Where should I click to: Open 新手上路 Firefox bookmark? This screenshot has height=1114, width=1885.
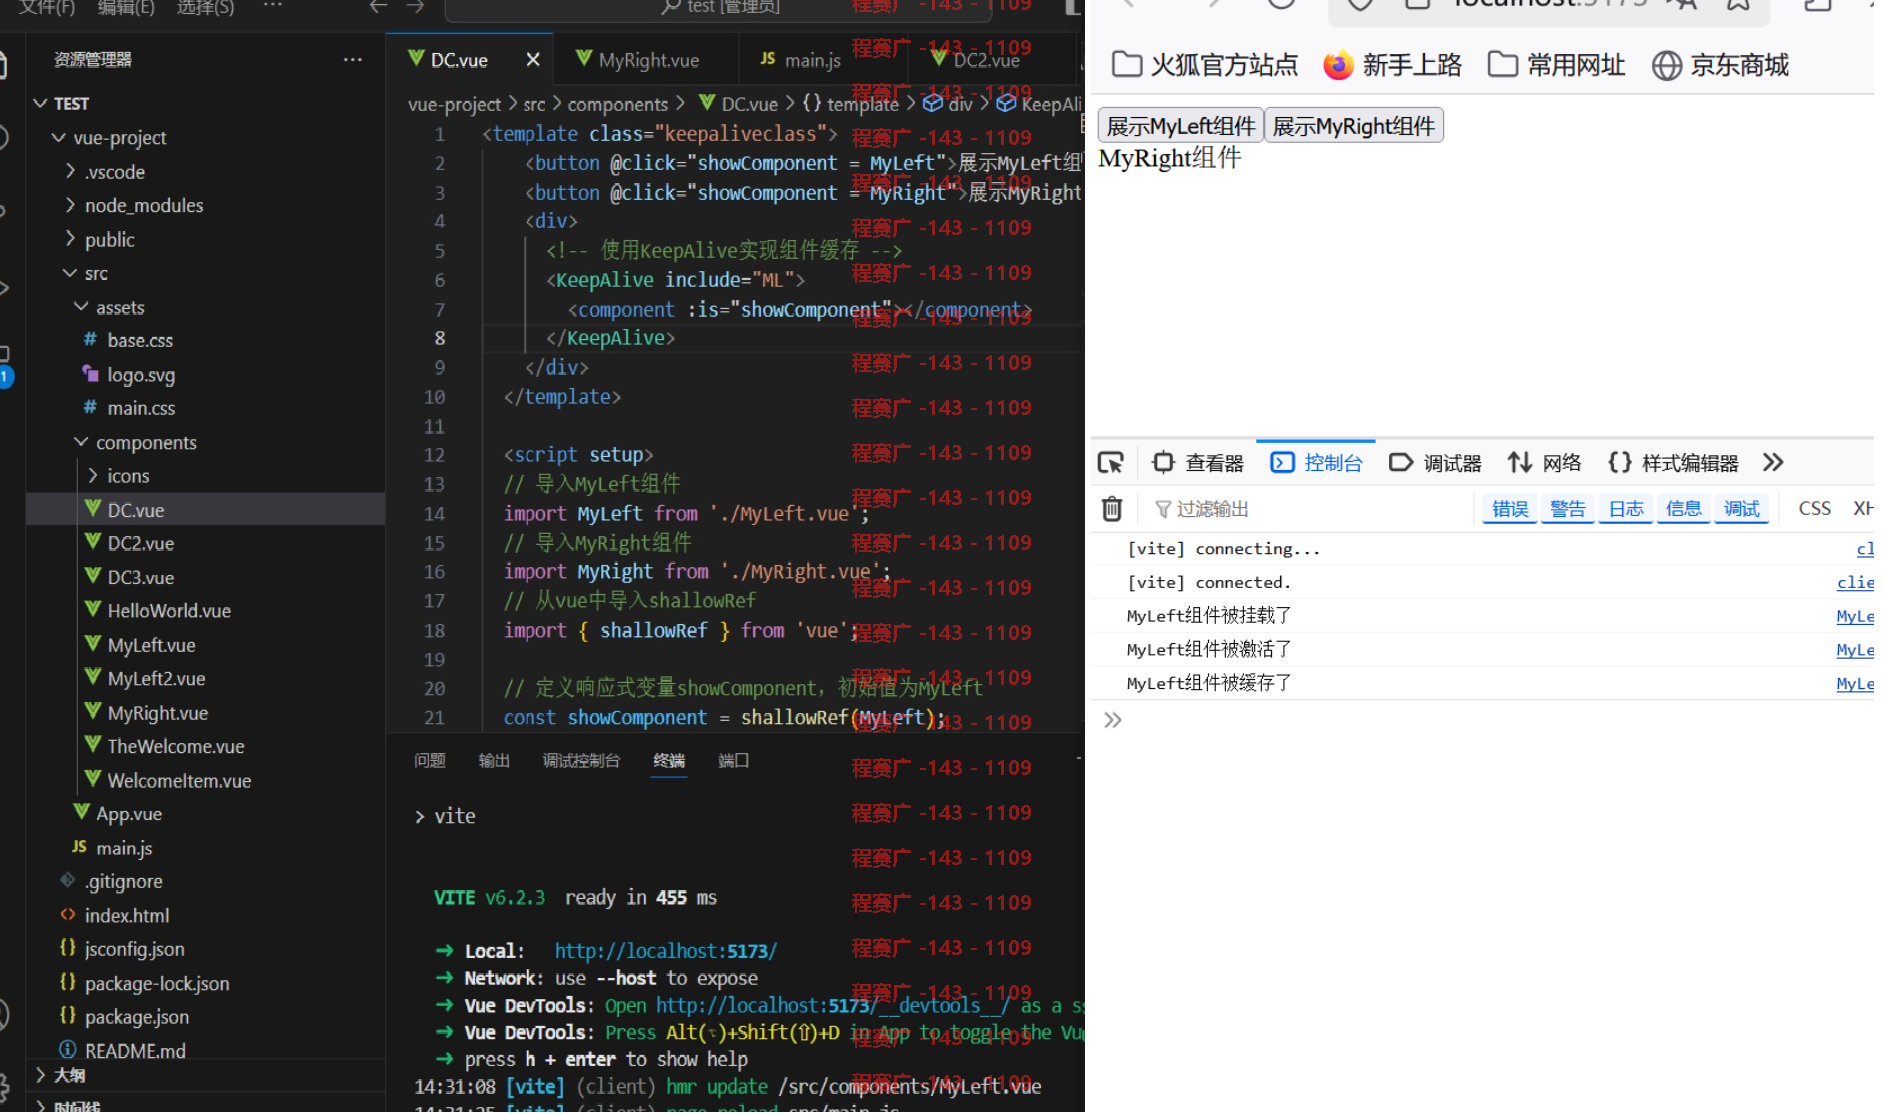click(x=1392, y=65)
